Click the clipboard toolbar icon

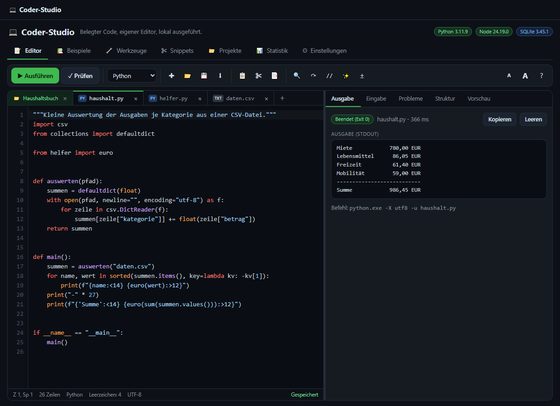(x=242, y=76)
